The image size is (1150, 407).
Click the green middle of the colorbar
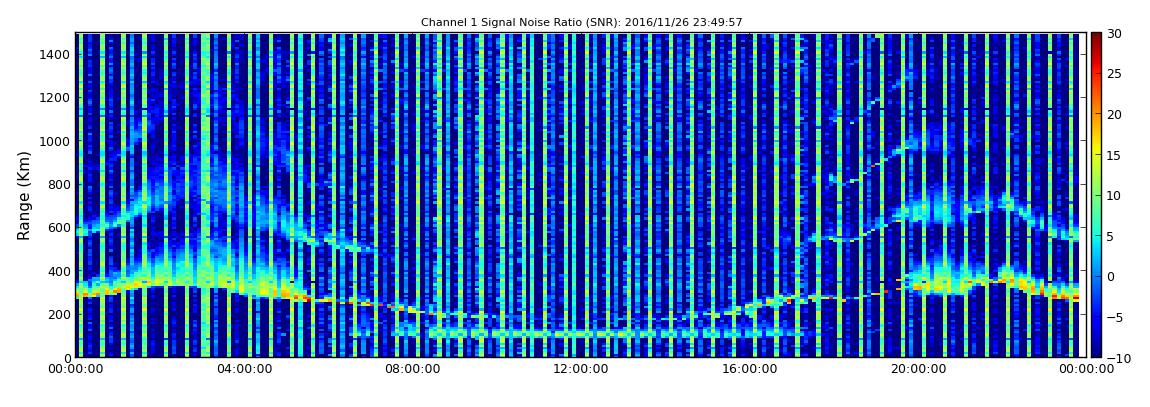(1096, 195)
